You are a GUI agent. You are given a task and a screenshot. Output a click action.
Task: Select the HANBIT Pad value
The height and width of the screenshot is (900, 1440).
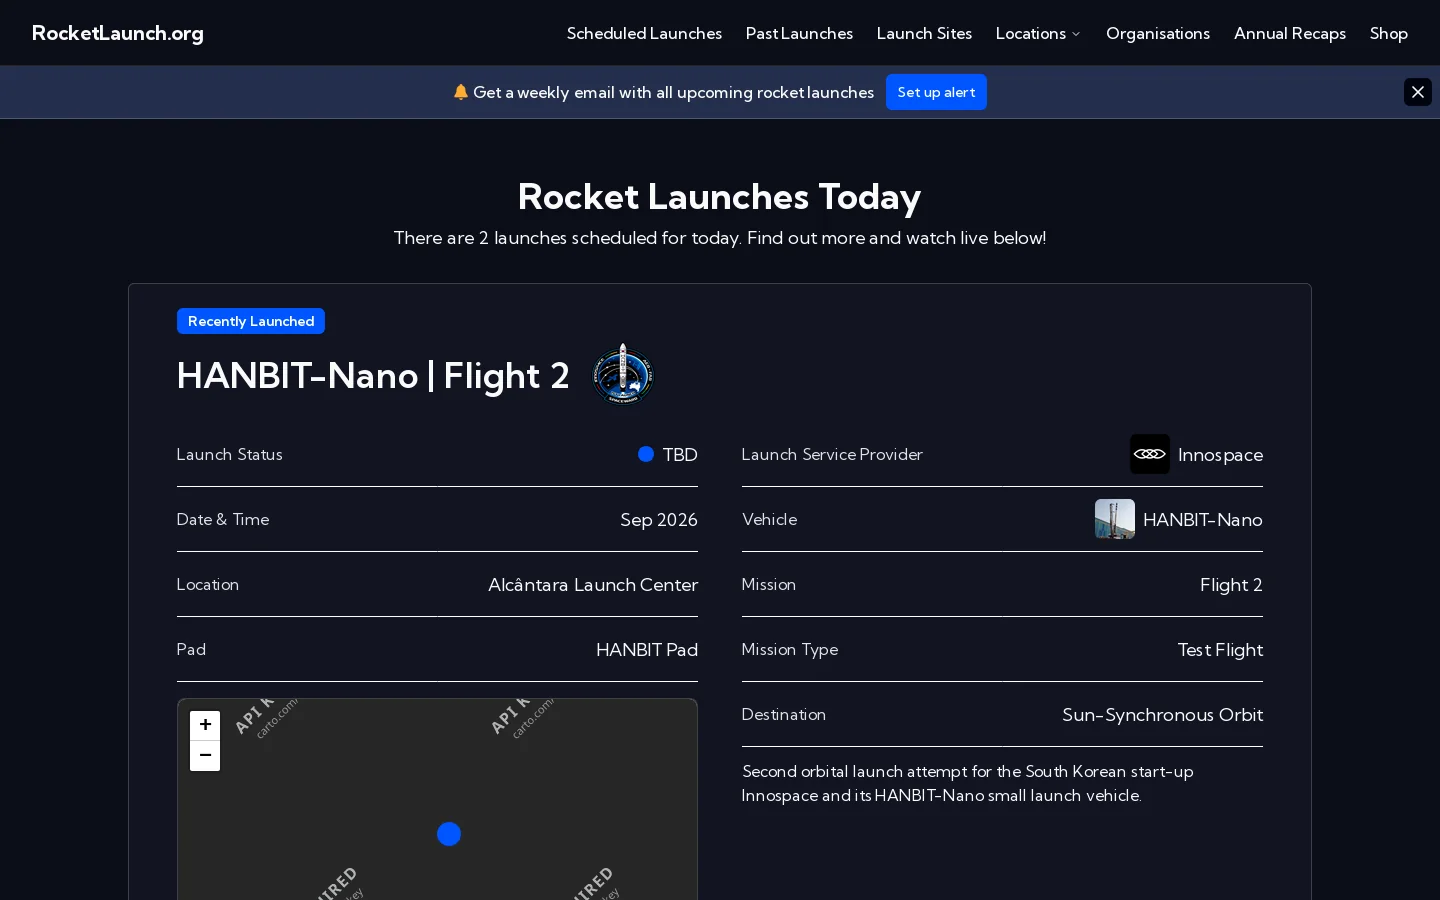(x=647, y=650)
